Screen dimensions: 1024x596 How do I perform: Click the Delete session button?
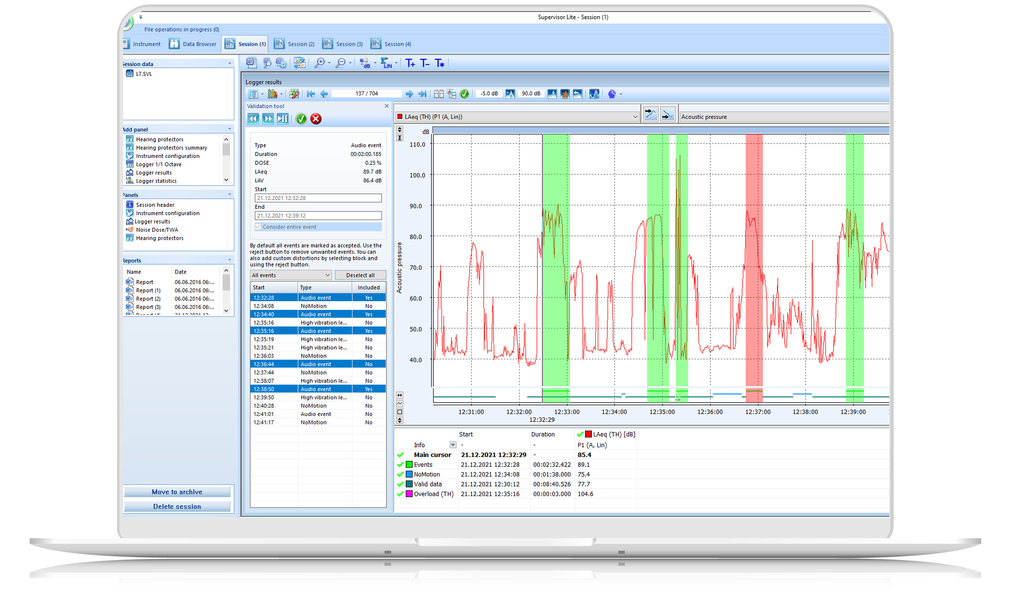click(x=177, y=506)
